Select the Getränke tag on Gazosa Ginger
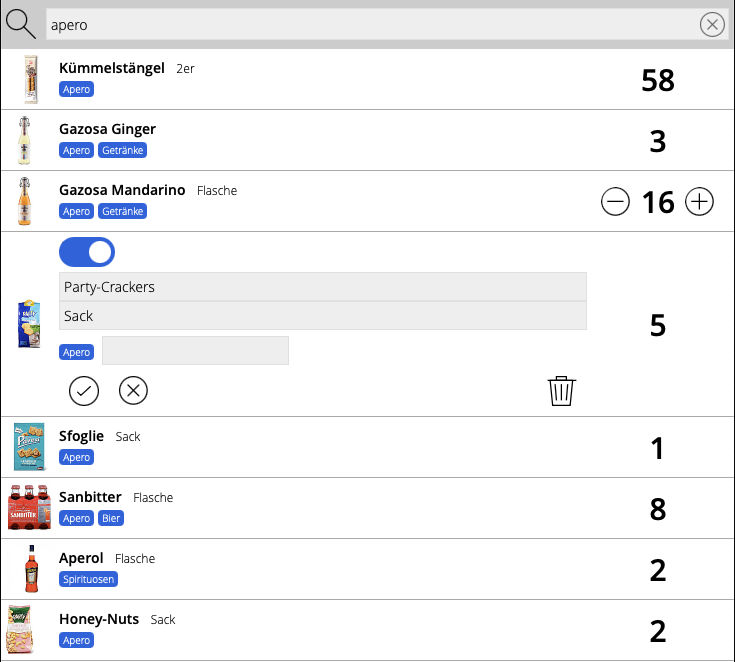Viewport: 735px width, 662px height. pos(122,151)
